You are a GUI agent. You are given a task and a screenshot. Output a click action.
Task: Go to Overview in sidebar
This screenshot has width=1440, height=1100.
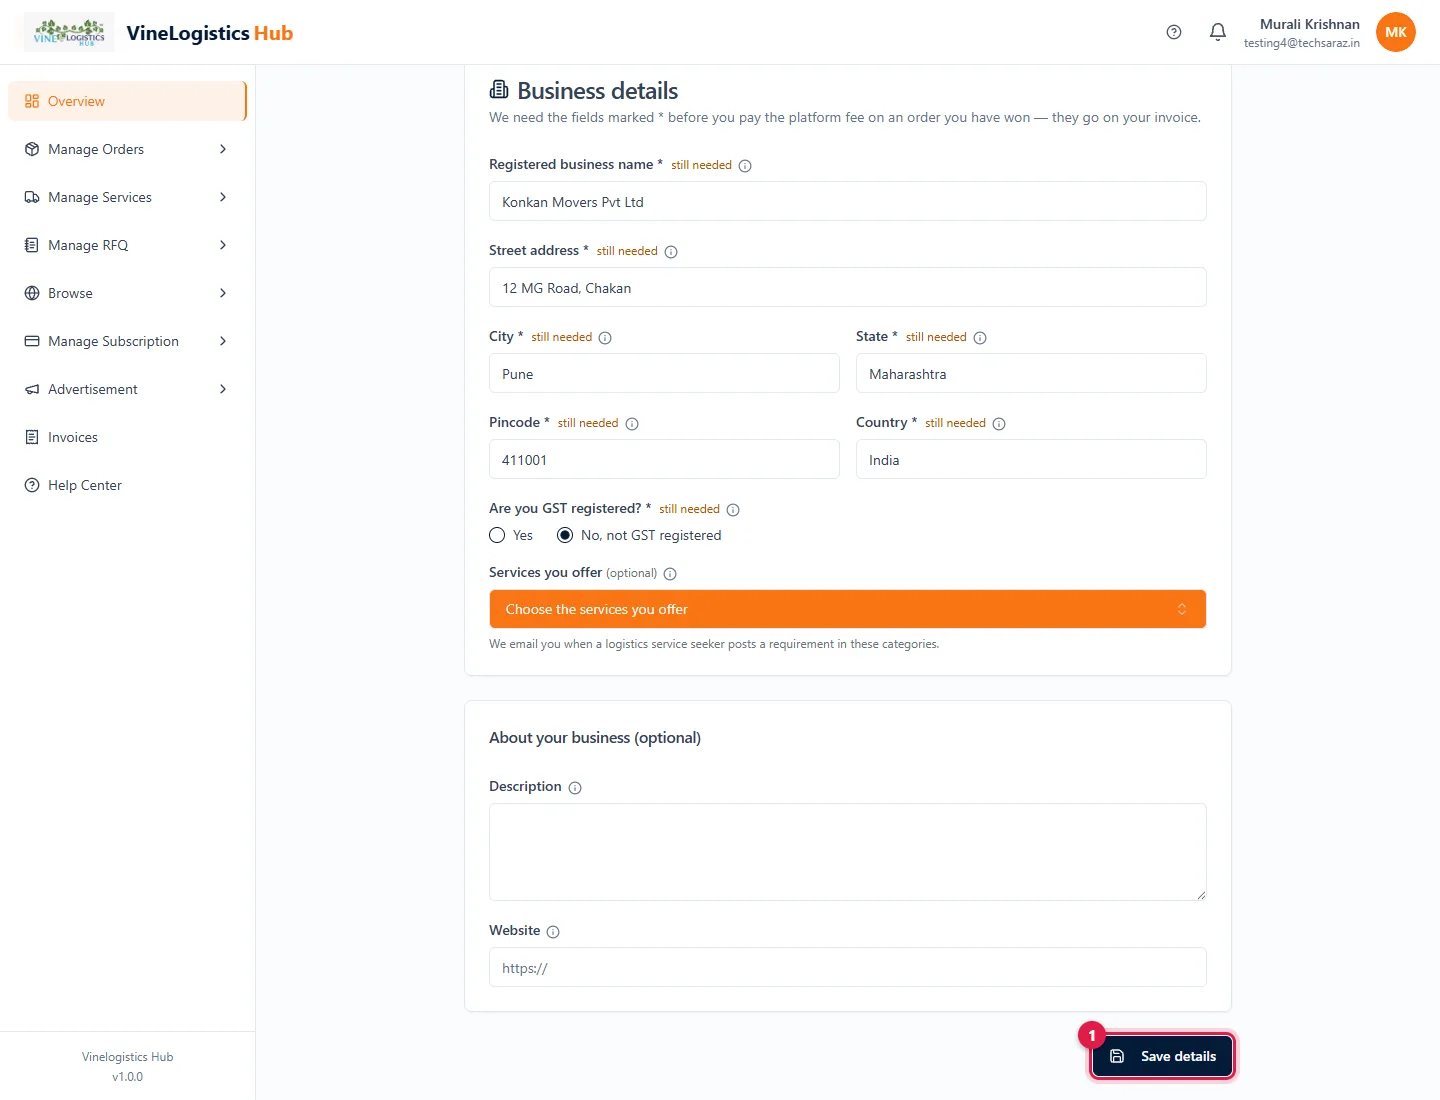point(127,101)
